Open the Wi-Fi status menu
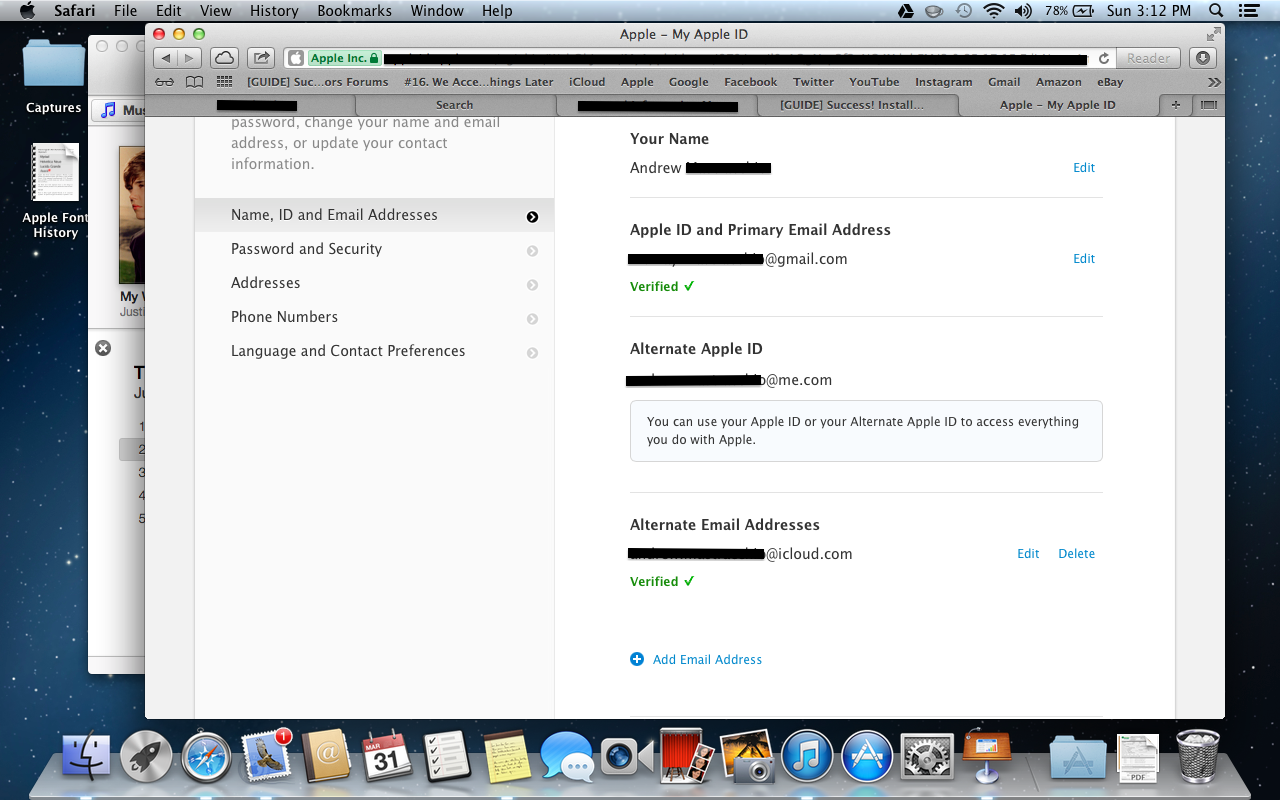The image size is (1280, 800). click(x=993, y=11)
